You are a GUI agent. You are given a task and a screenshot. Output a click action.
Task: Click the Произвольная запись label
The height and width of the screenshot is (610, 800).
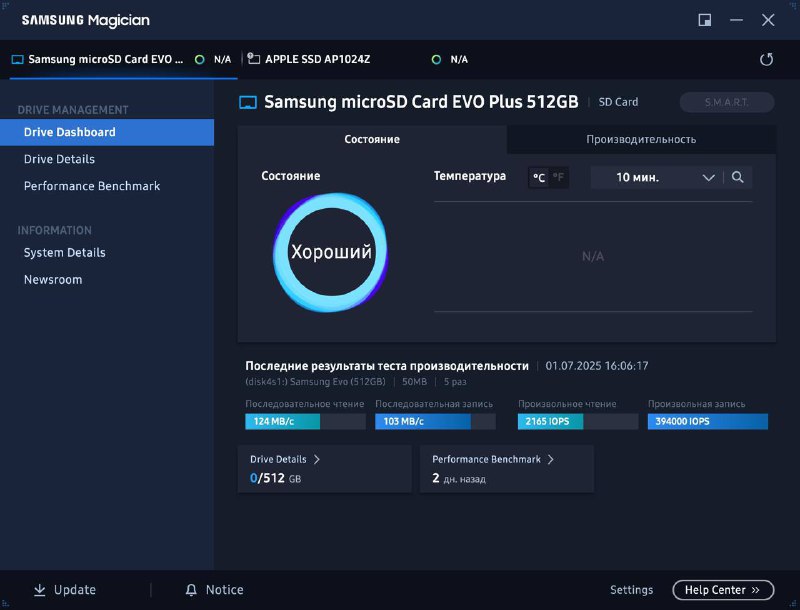[x=696, y=404]
